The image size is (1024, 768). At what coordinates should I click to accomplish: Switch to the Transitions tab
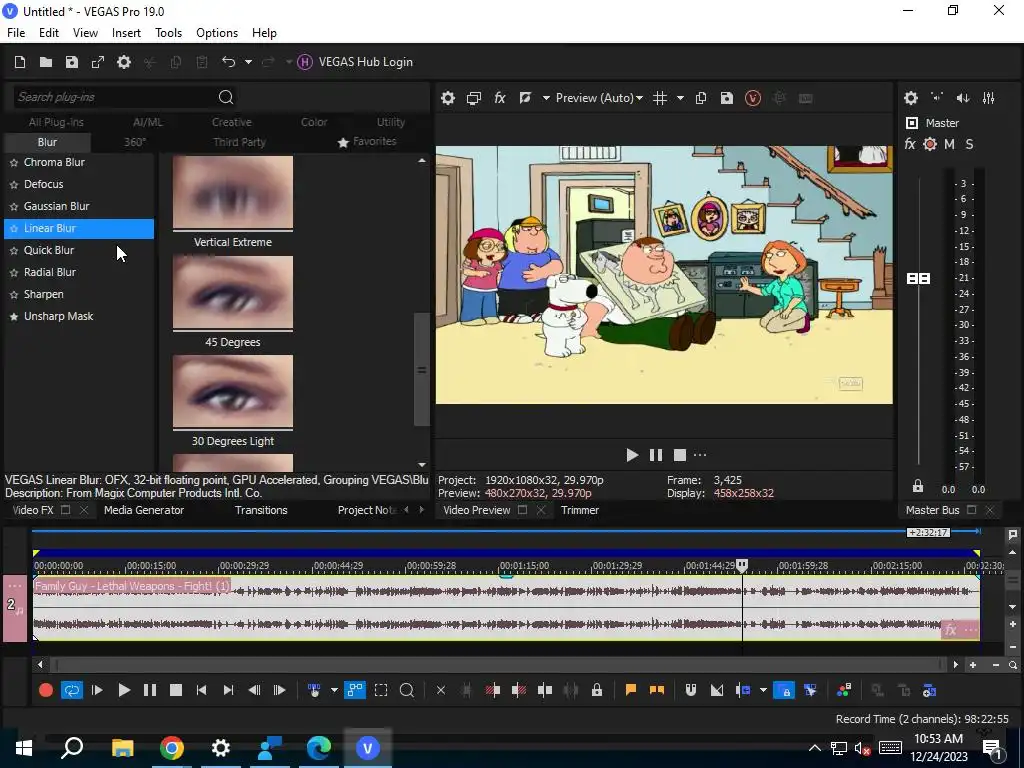(x=261, y=510)
